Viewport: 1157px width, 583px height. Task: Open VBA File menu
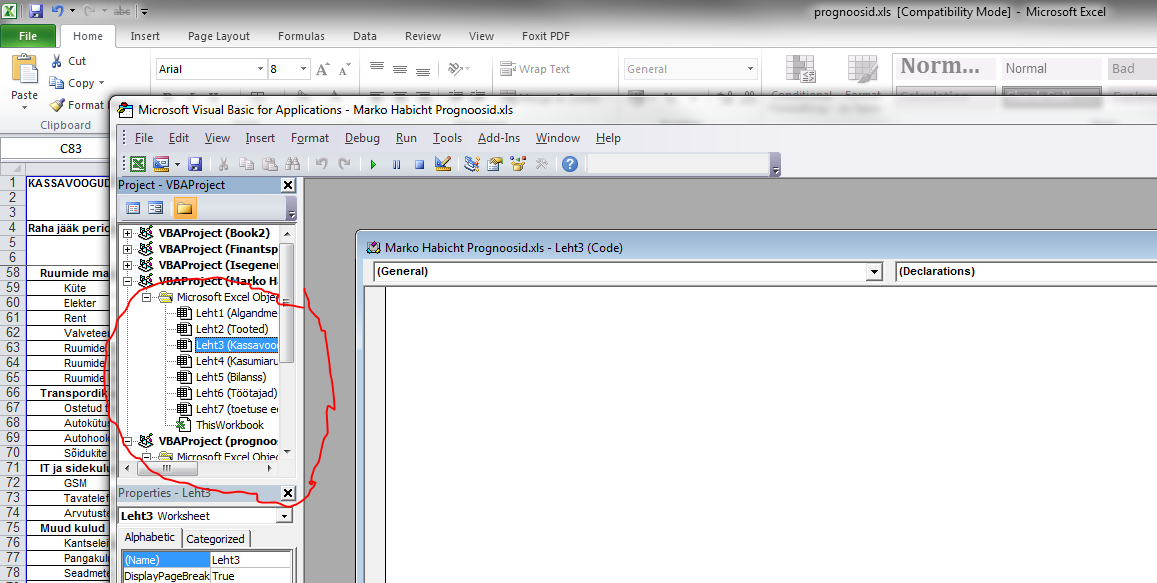144,138
